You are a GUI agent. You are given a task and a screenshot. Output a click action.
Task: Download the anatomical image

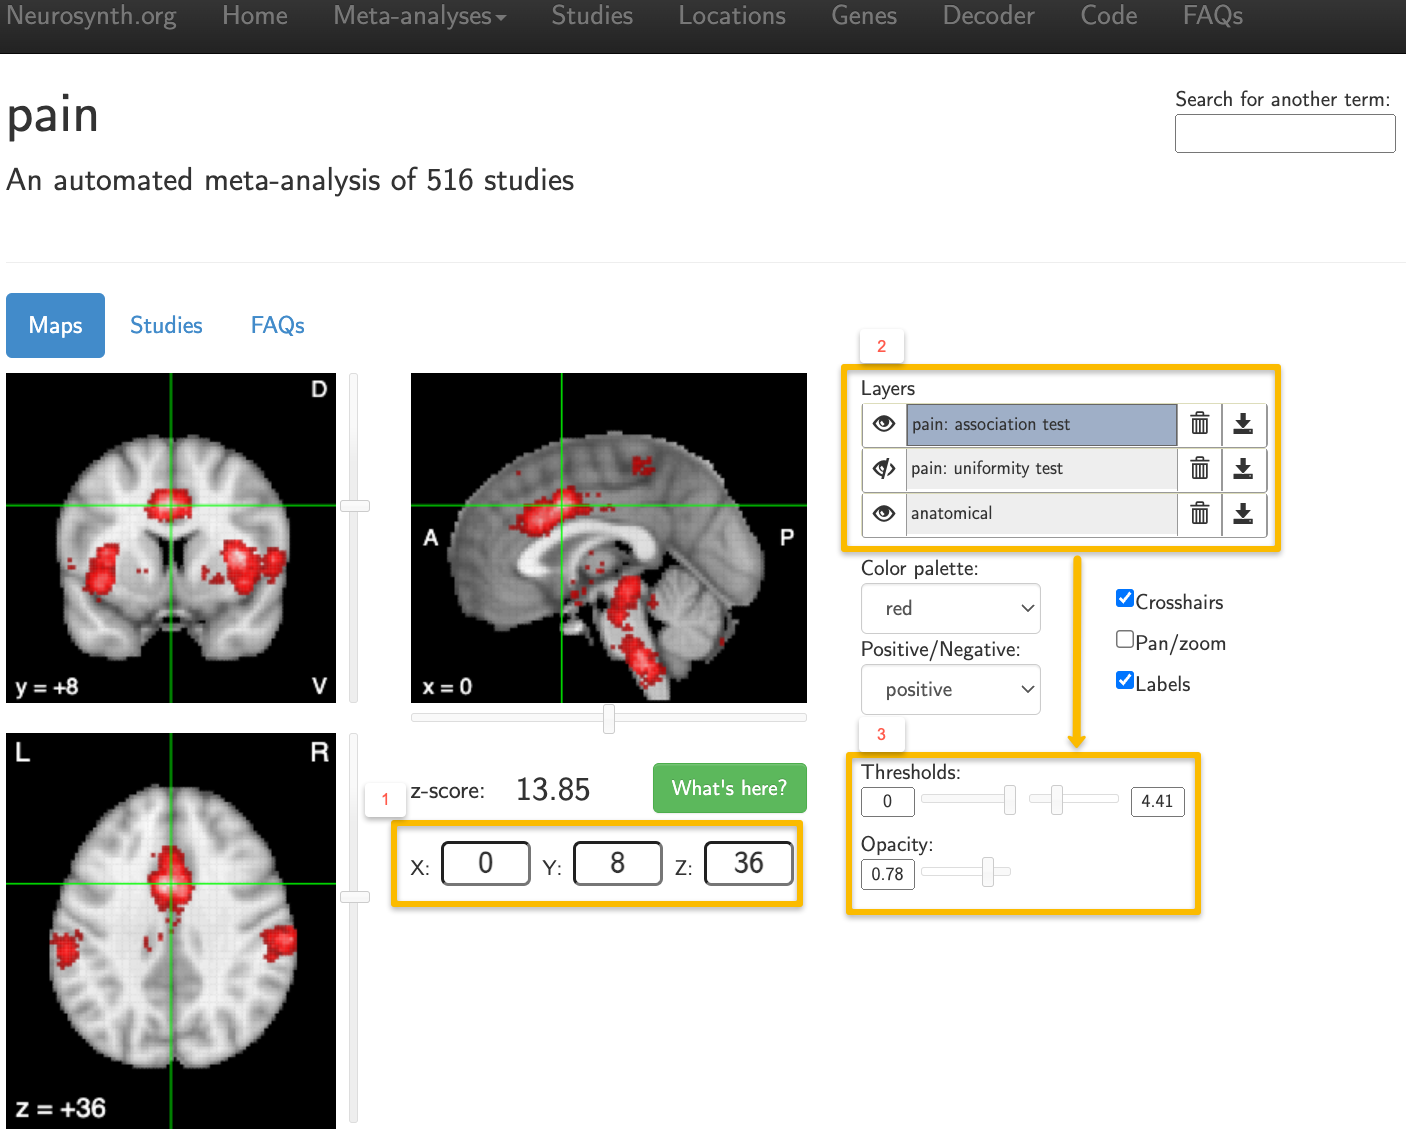point(1243,513)
